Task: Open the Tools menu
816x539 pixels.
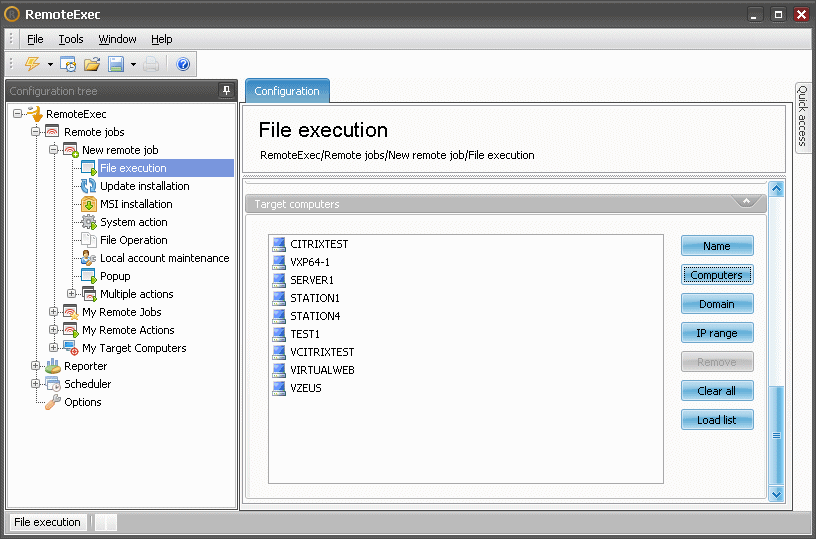Action: pos(71,39)
